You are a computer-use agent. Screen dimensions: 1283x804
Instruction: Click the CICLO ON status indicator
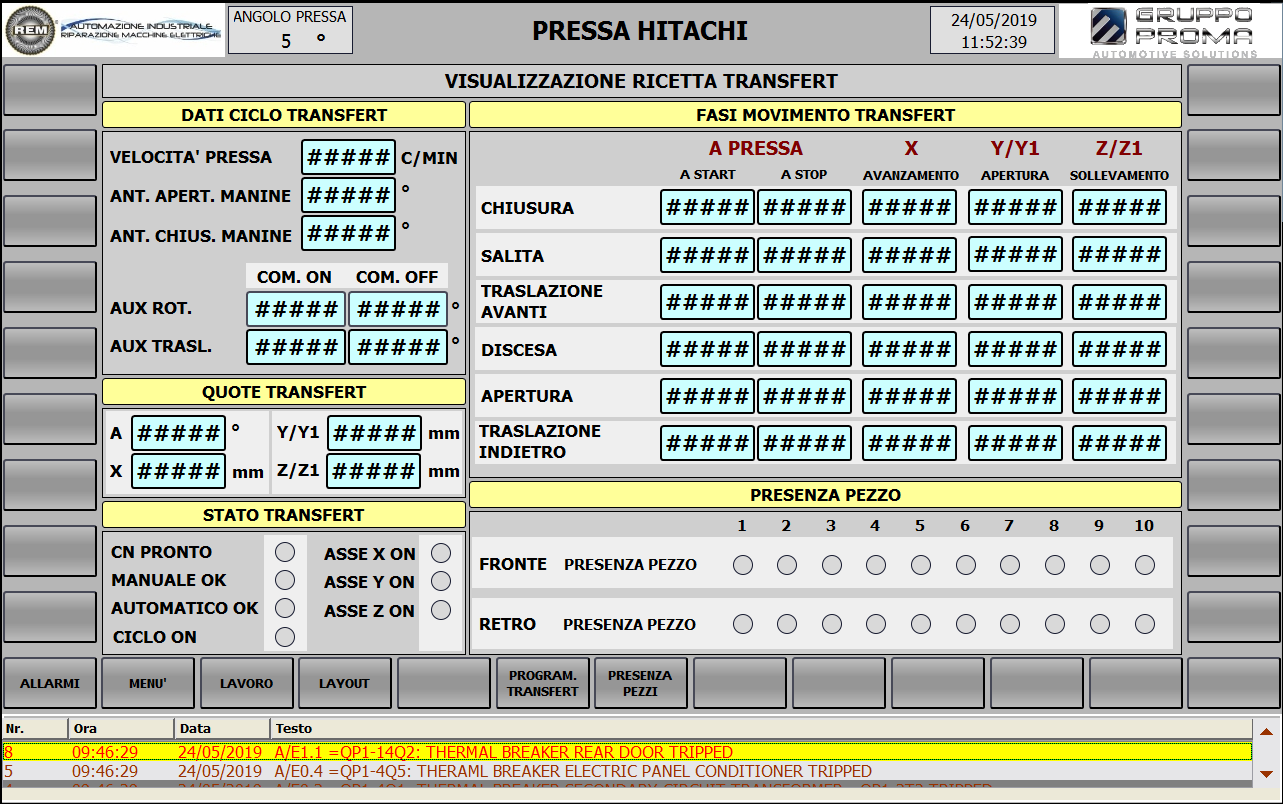(x=285, y=637)
